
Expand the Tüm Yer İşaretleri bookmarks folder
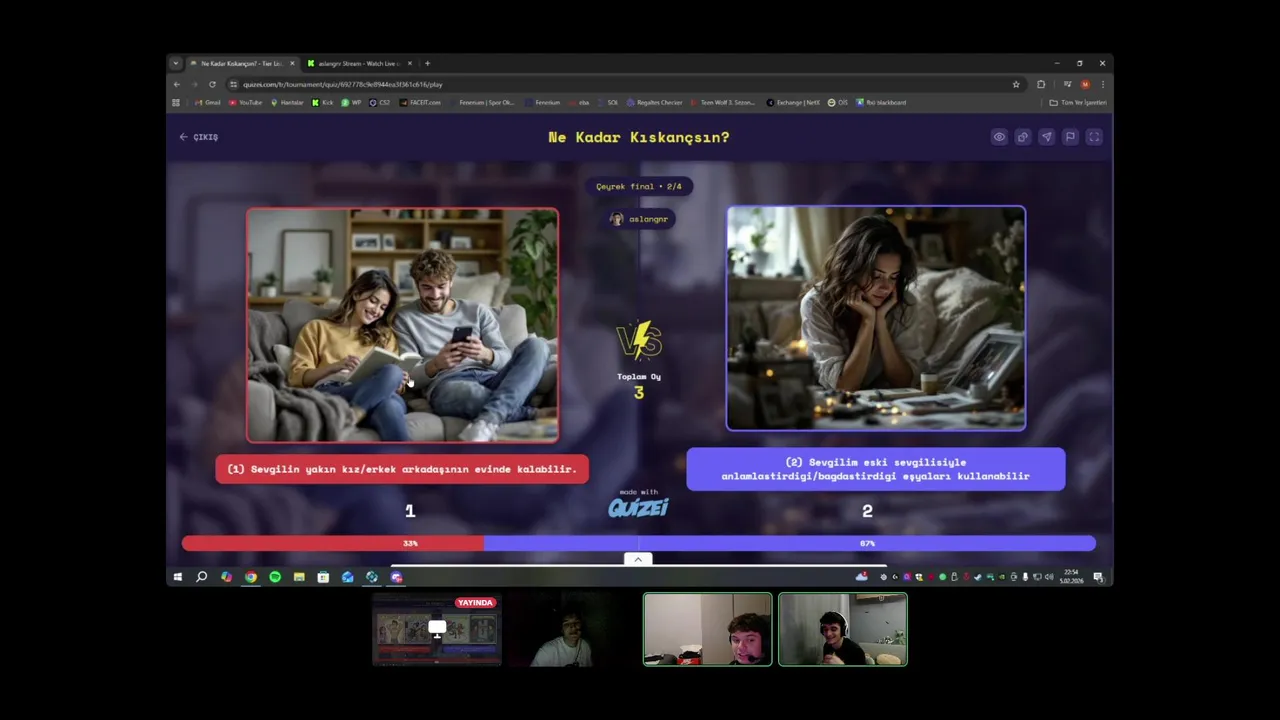[1077, 102]
